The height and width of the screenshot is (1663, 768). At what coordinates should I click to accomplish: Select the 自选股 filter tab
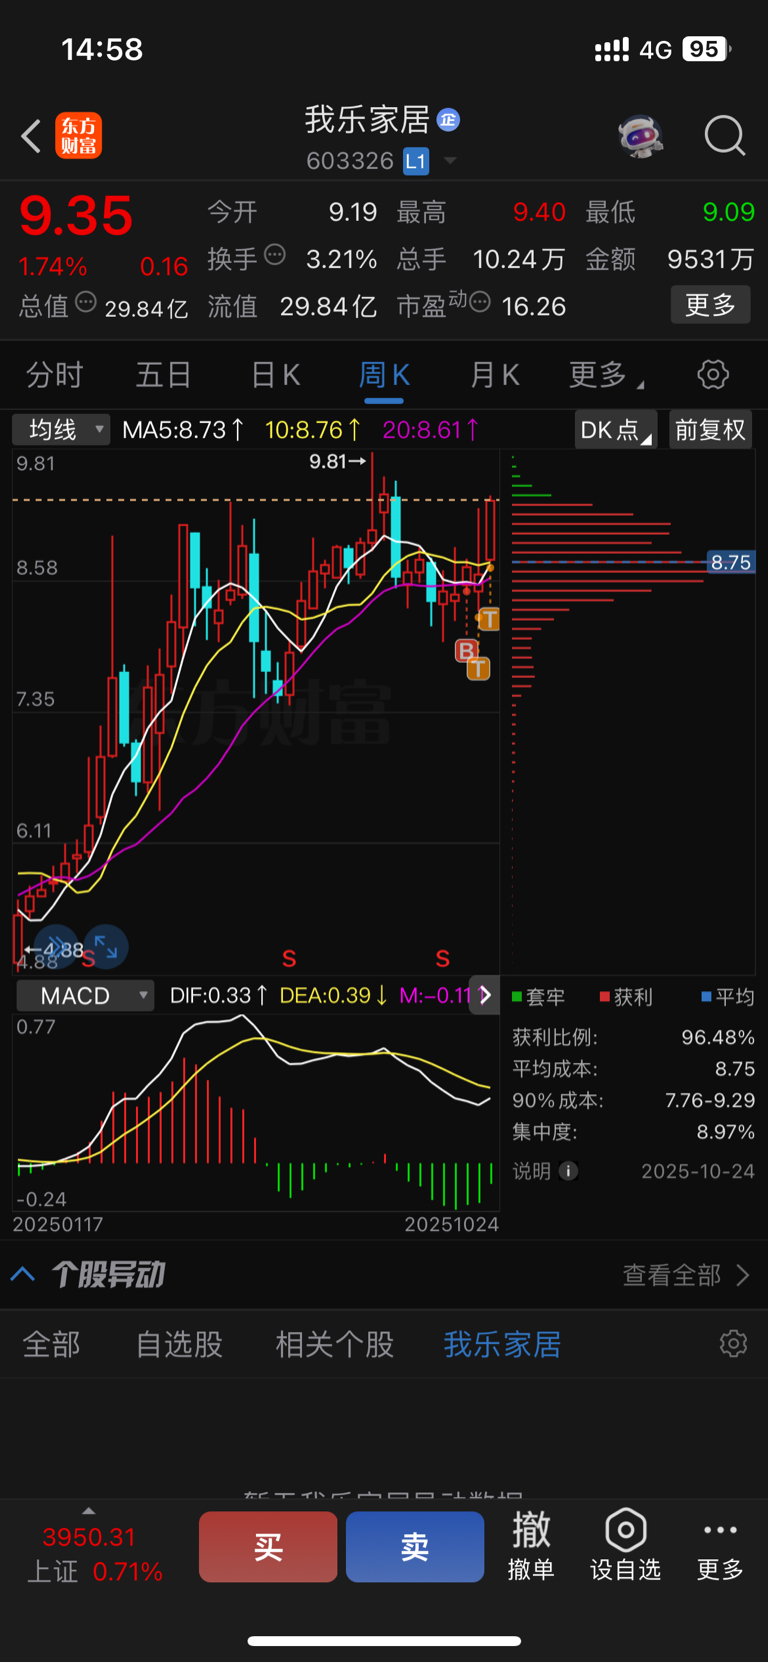coord(179,1344)
